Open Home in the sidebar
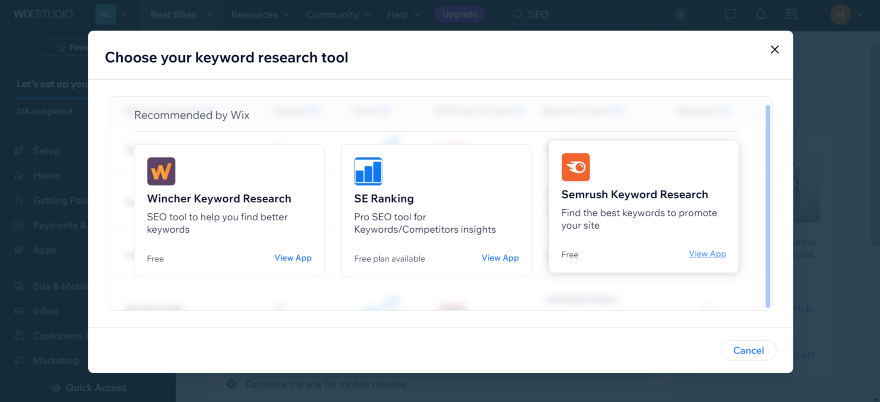 (46, 176)
